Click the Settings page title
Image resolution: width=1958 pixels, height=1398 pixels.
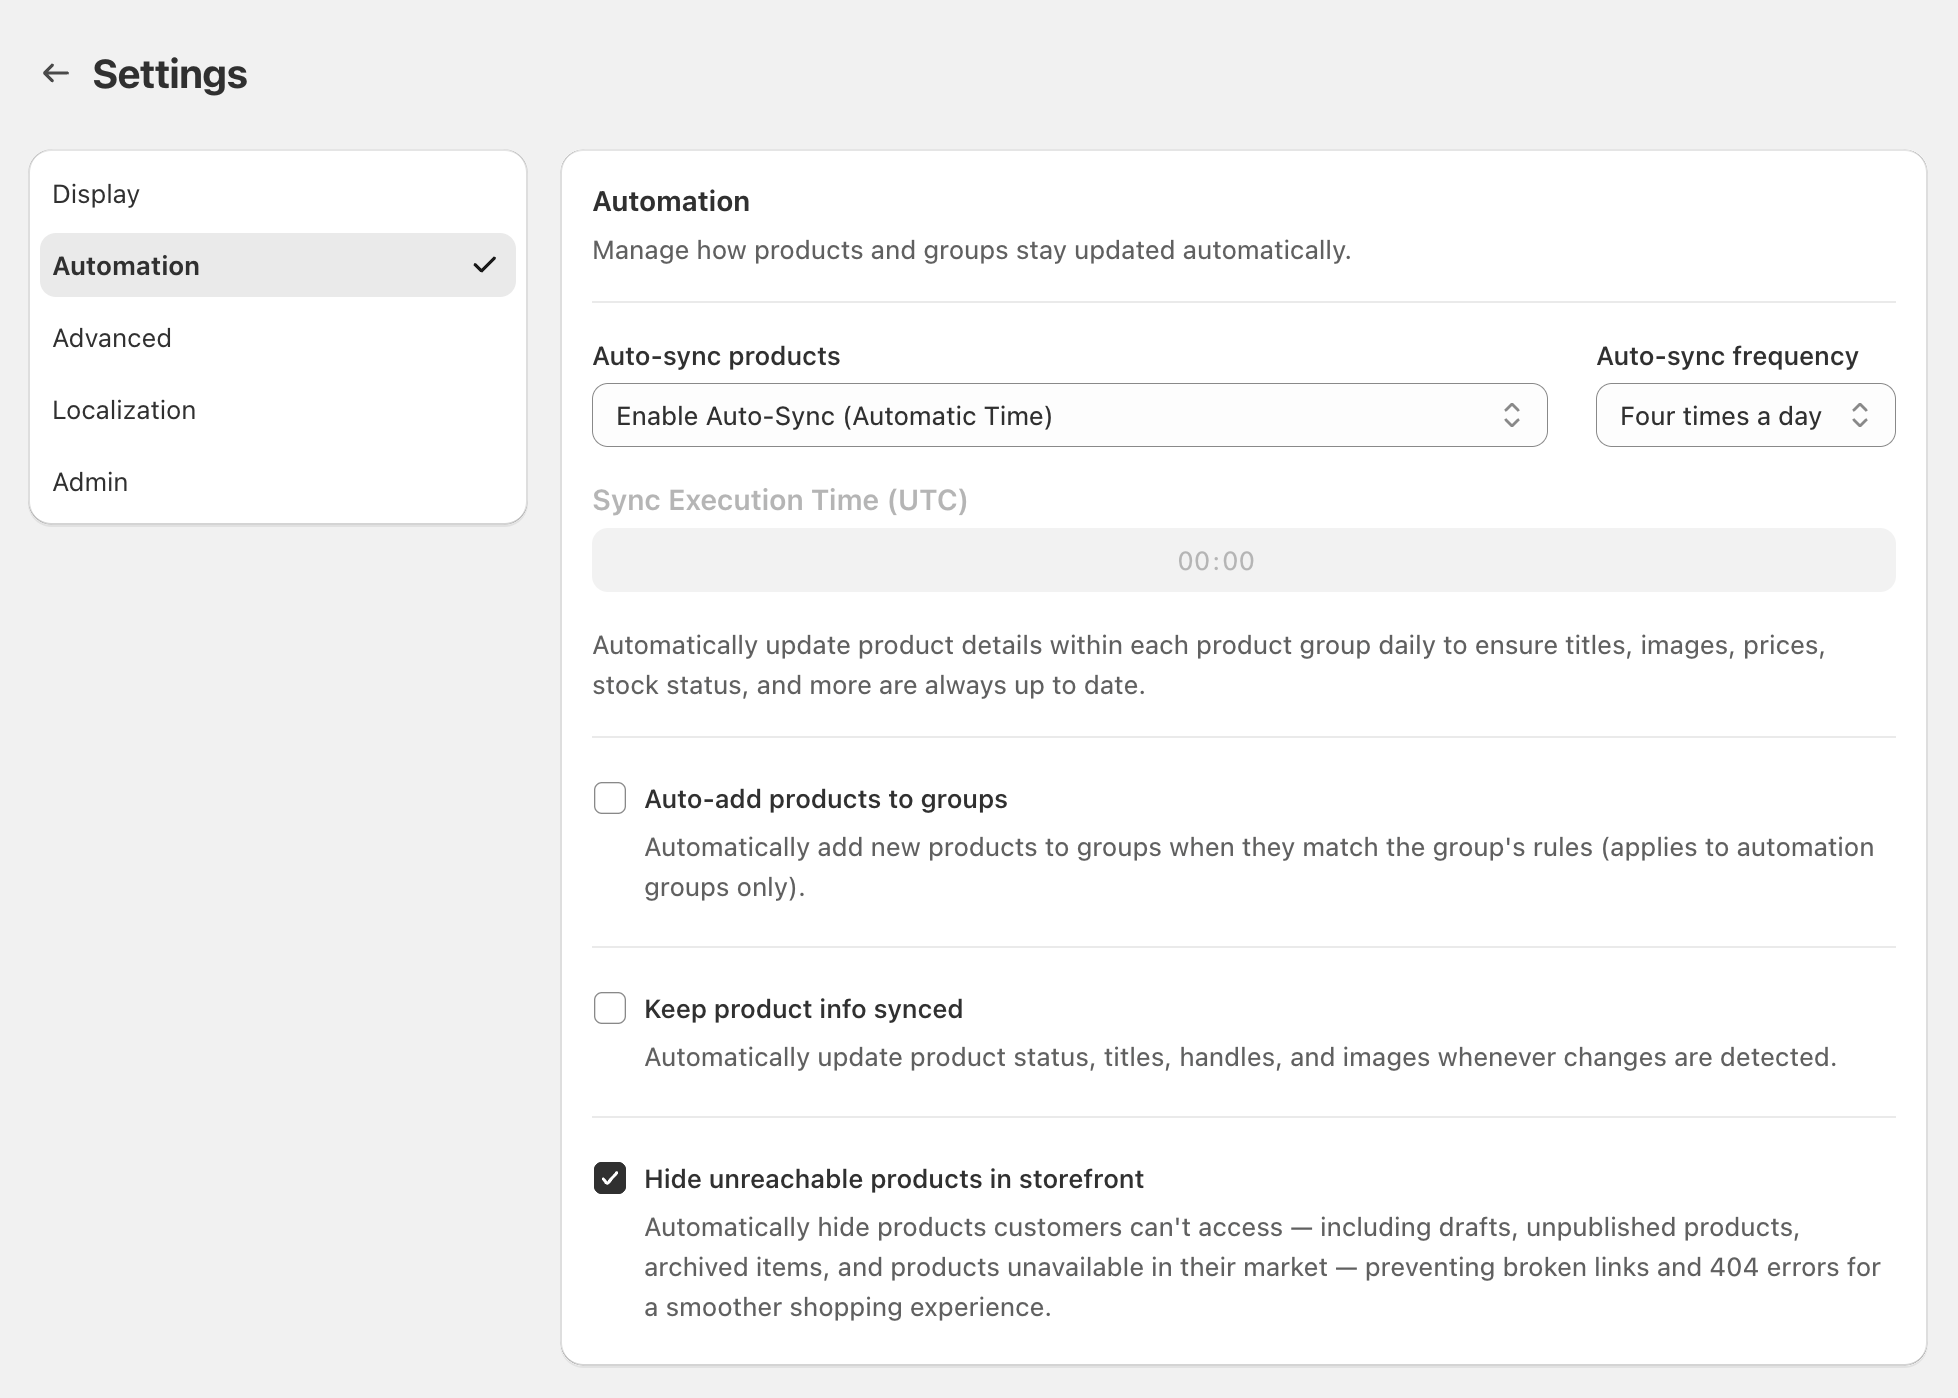point(170,74)
